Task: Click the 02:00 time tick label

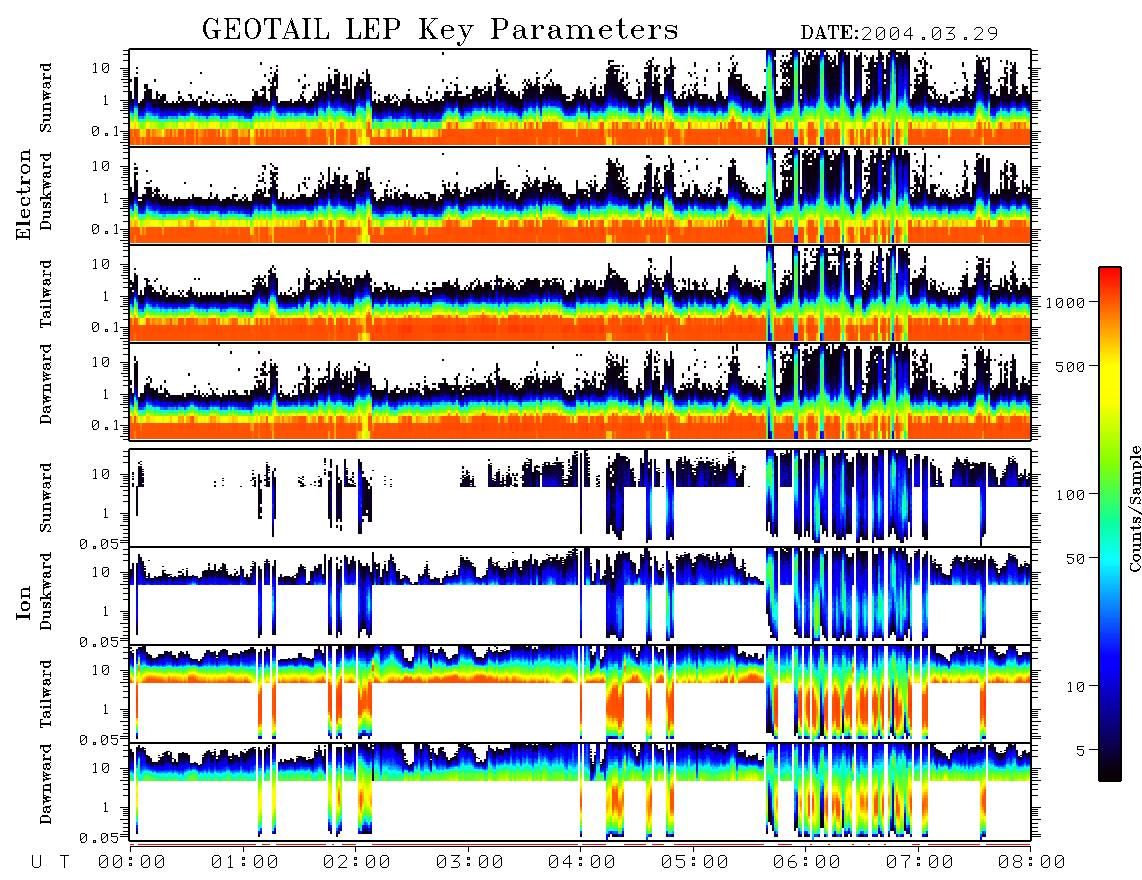Action: click(x=357, y=863)
